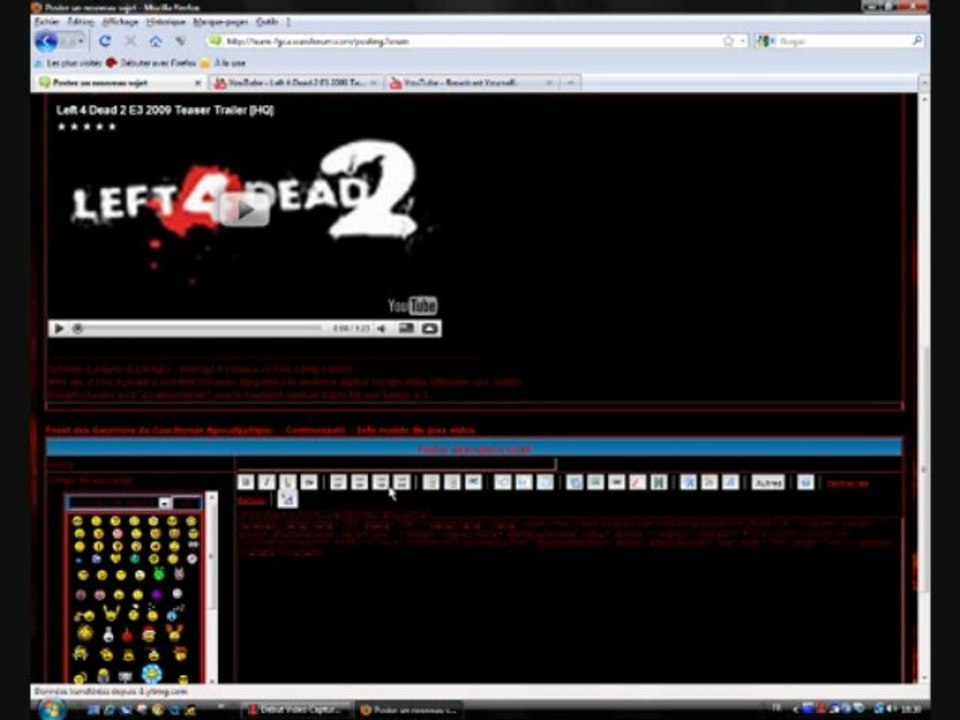960x720 pixels.
Task: Open the À la une bookmark feed
Action: pos(223,63)
